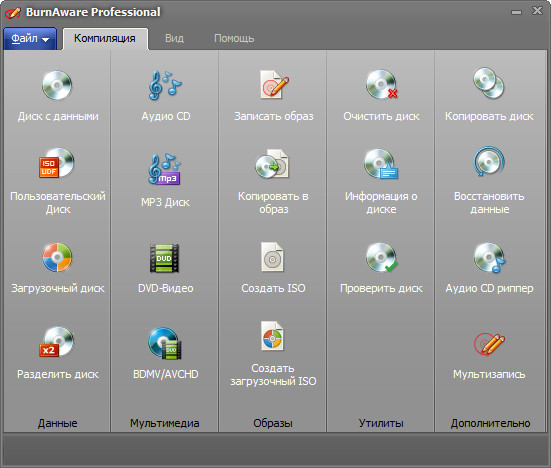Click the Образы category label

pyautogui.click(x=273, y=423)
